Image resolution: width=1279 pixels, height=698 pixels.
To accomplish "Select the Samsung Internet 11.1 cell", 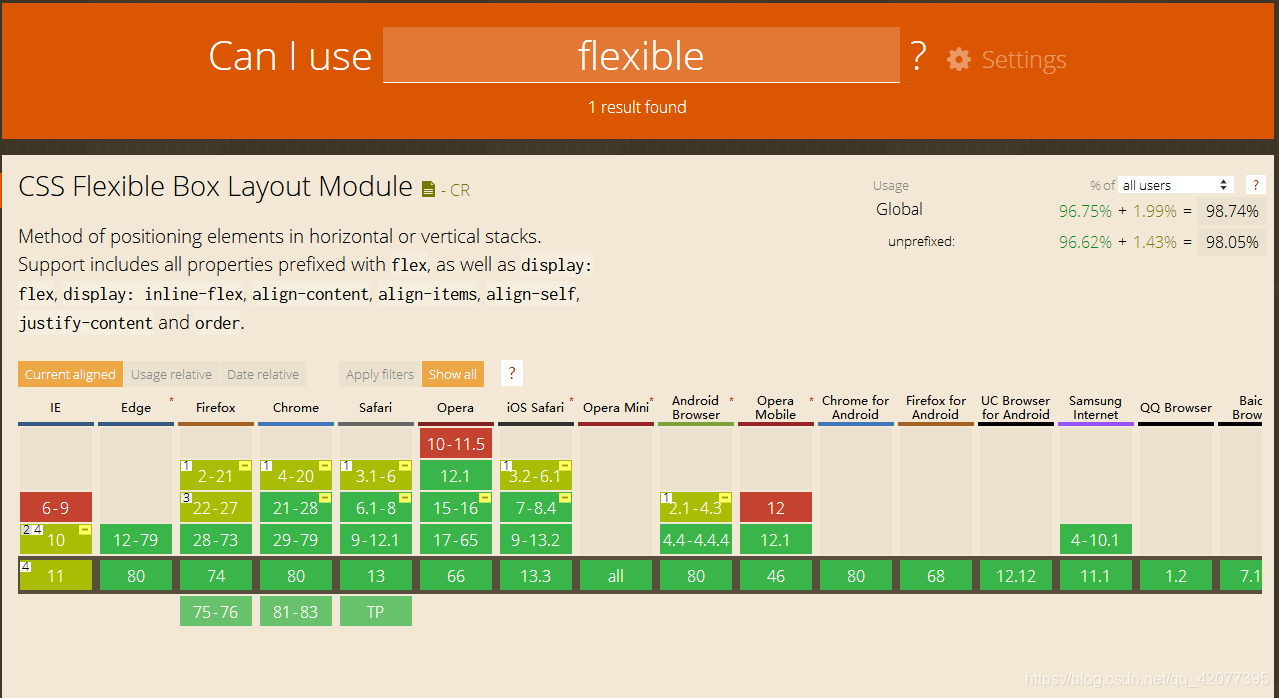I will 1096,575.
